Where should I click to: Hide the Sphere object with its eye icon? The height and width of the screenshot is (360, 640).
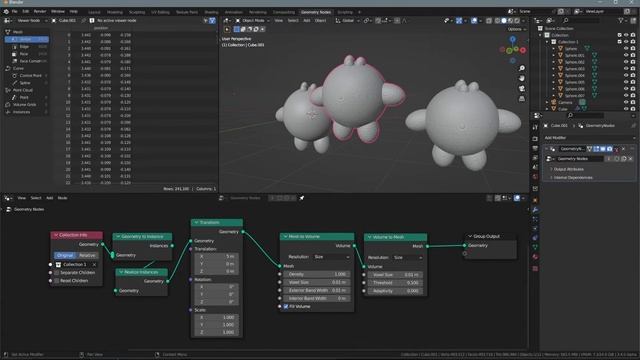pos(626,49)
